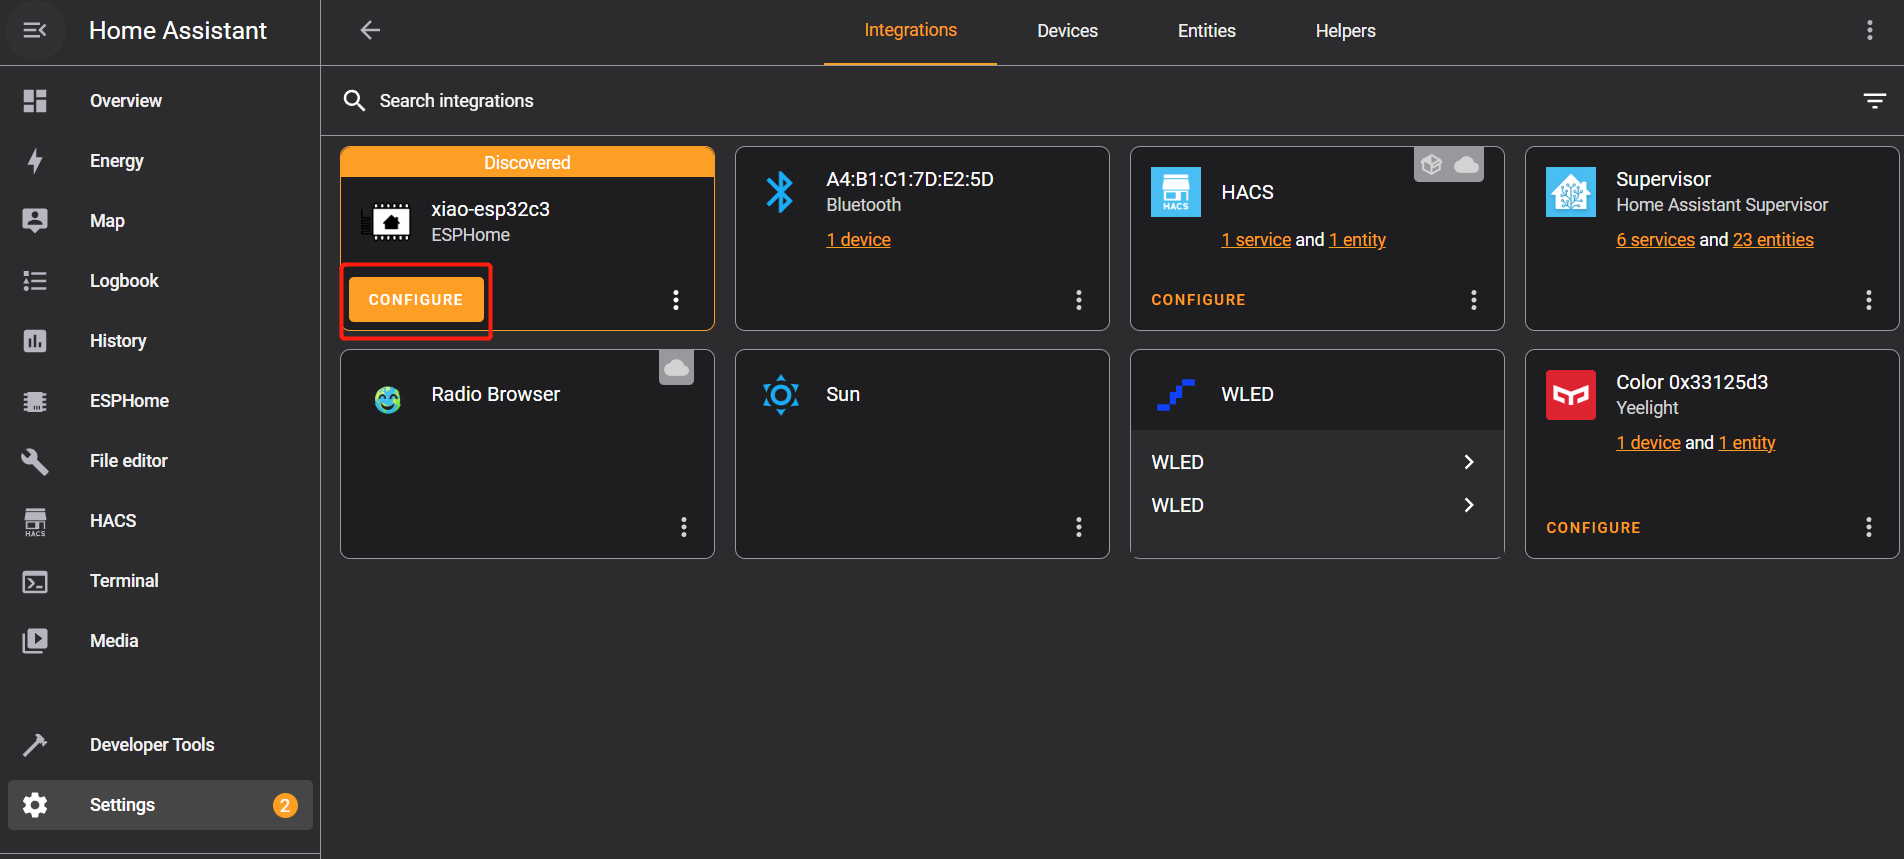Open Supervisor 23 entities link
This screenshot has width=1904, height=859.
1773,240
